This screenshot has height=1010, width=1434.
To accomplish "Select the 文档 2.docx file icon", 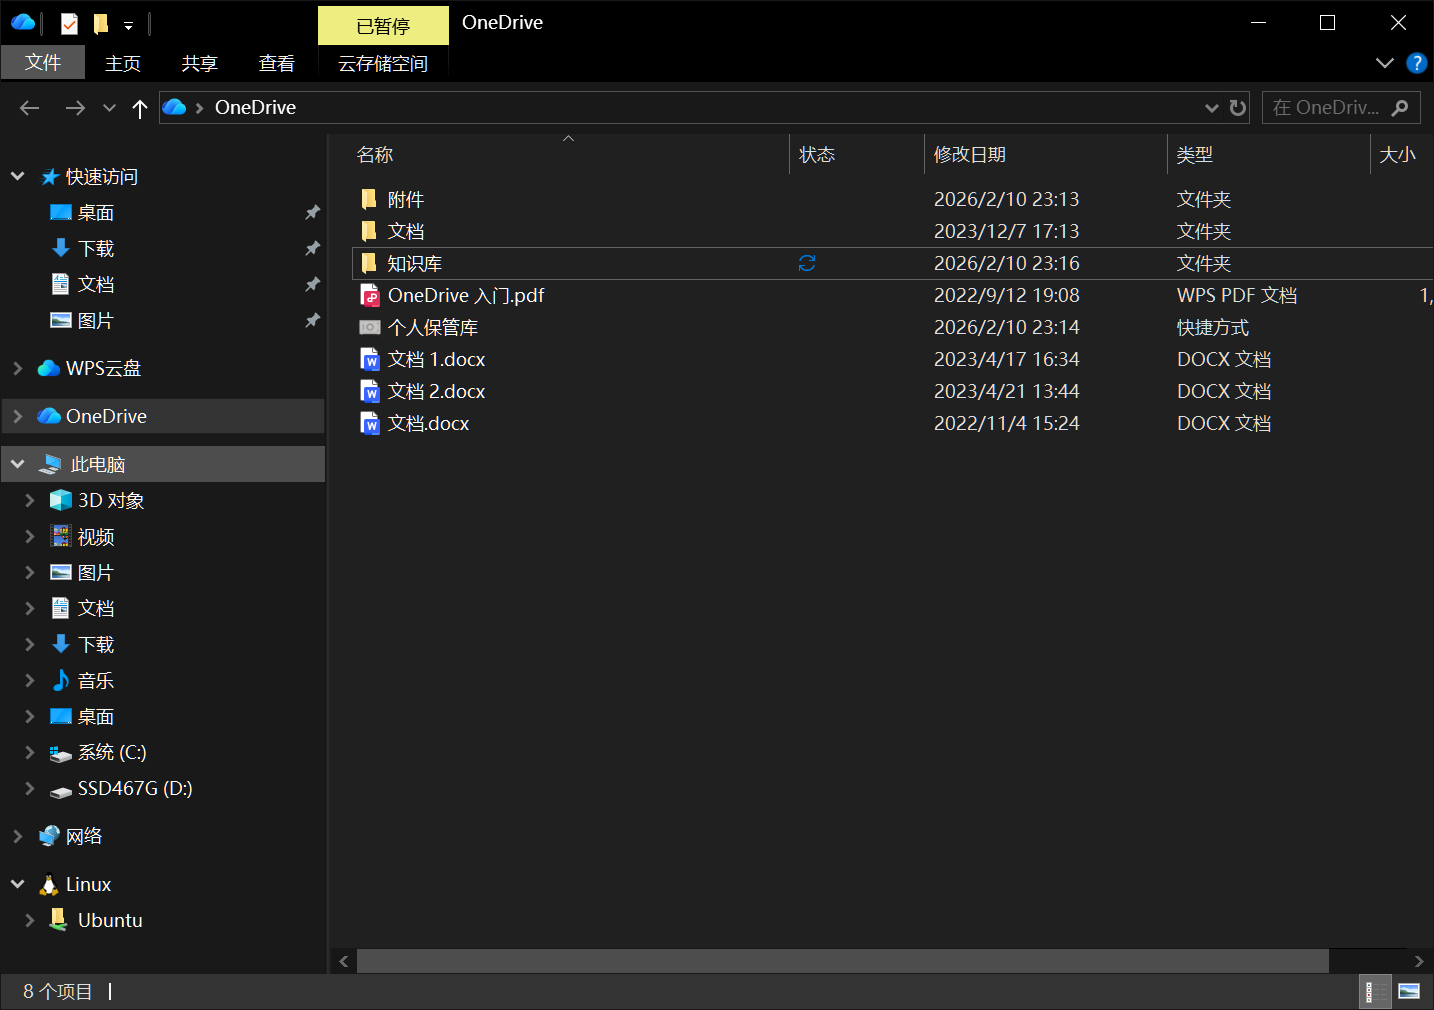I will tap(370, 391).
